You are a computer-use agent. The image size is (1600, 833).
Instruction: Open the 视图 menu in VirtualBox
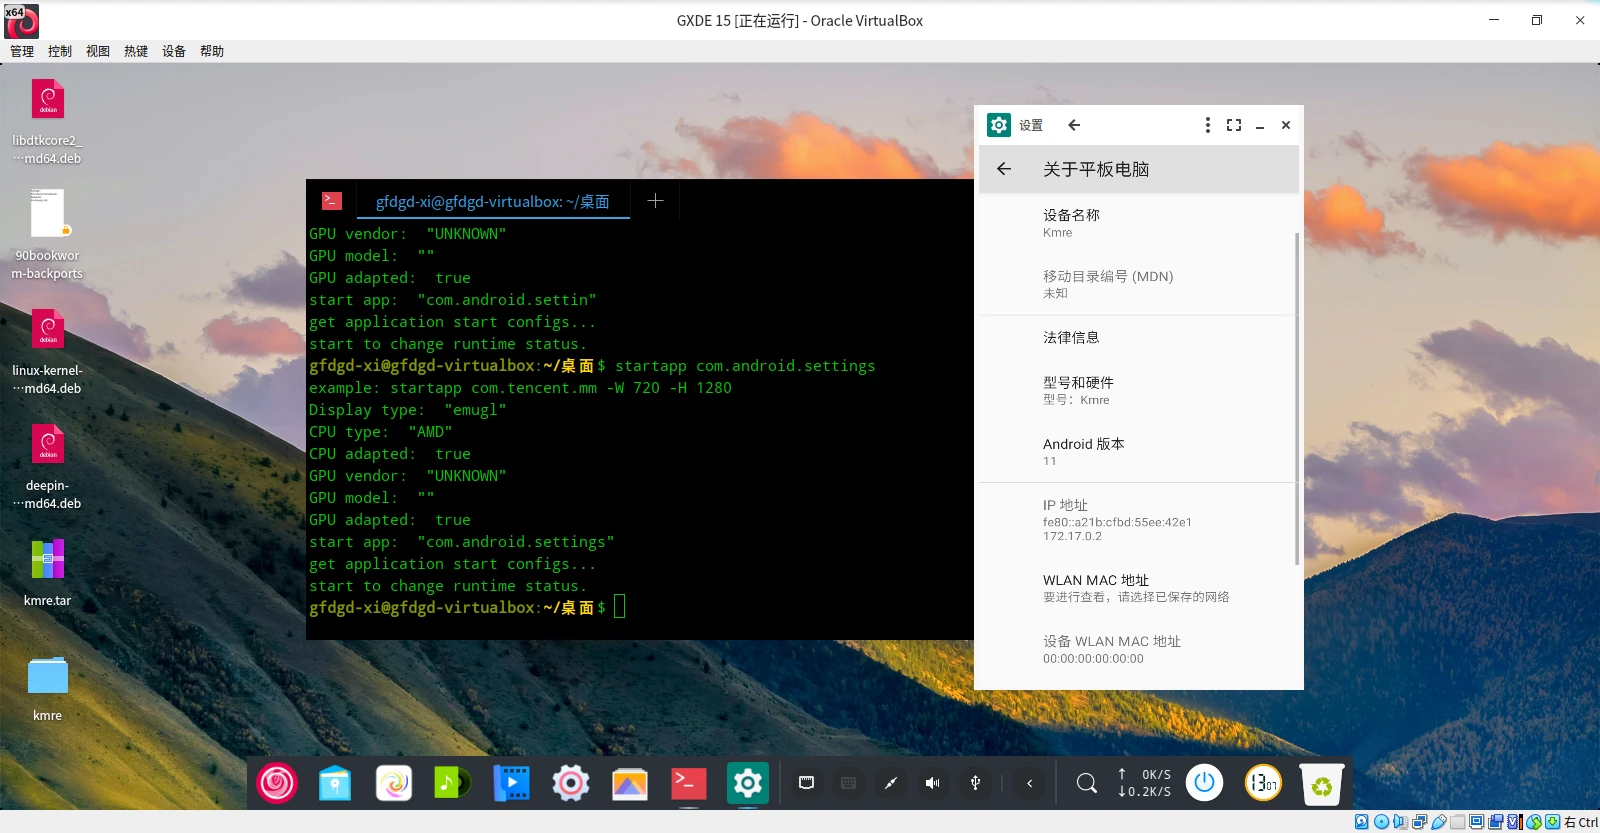(x=98, y=51)
